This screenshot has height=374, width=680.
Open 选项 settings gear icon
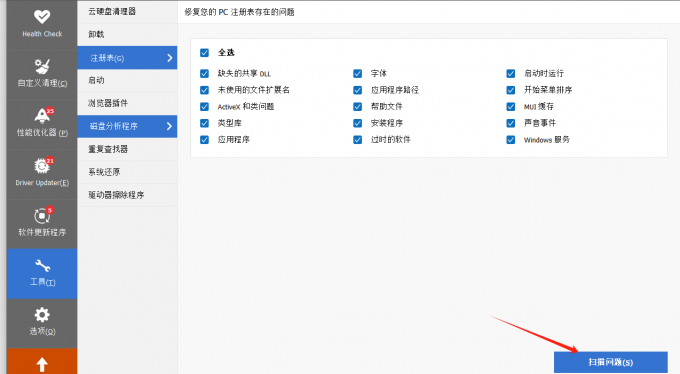pos(42,315)
